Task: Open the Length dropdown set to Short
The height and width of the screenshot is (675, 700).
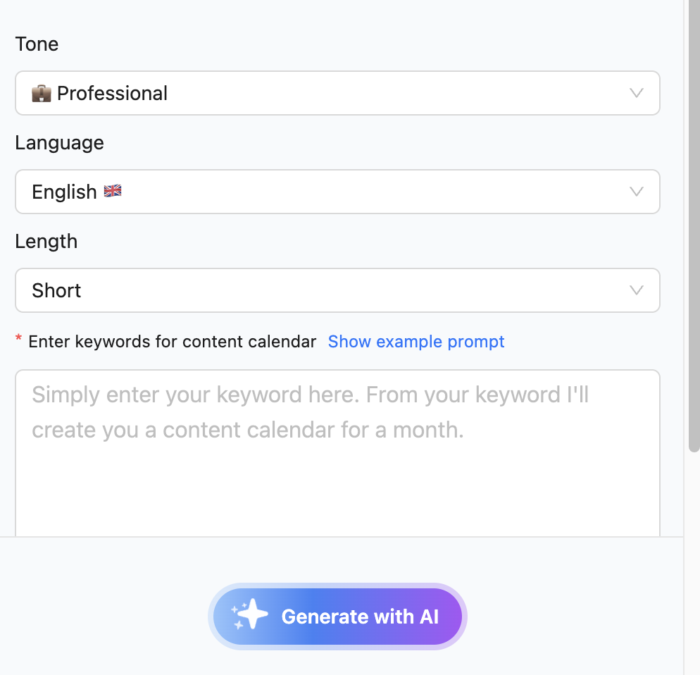Action: (338, 290)
